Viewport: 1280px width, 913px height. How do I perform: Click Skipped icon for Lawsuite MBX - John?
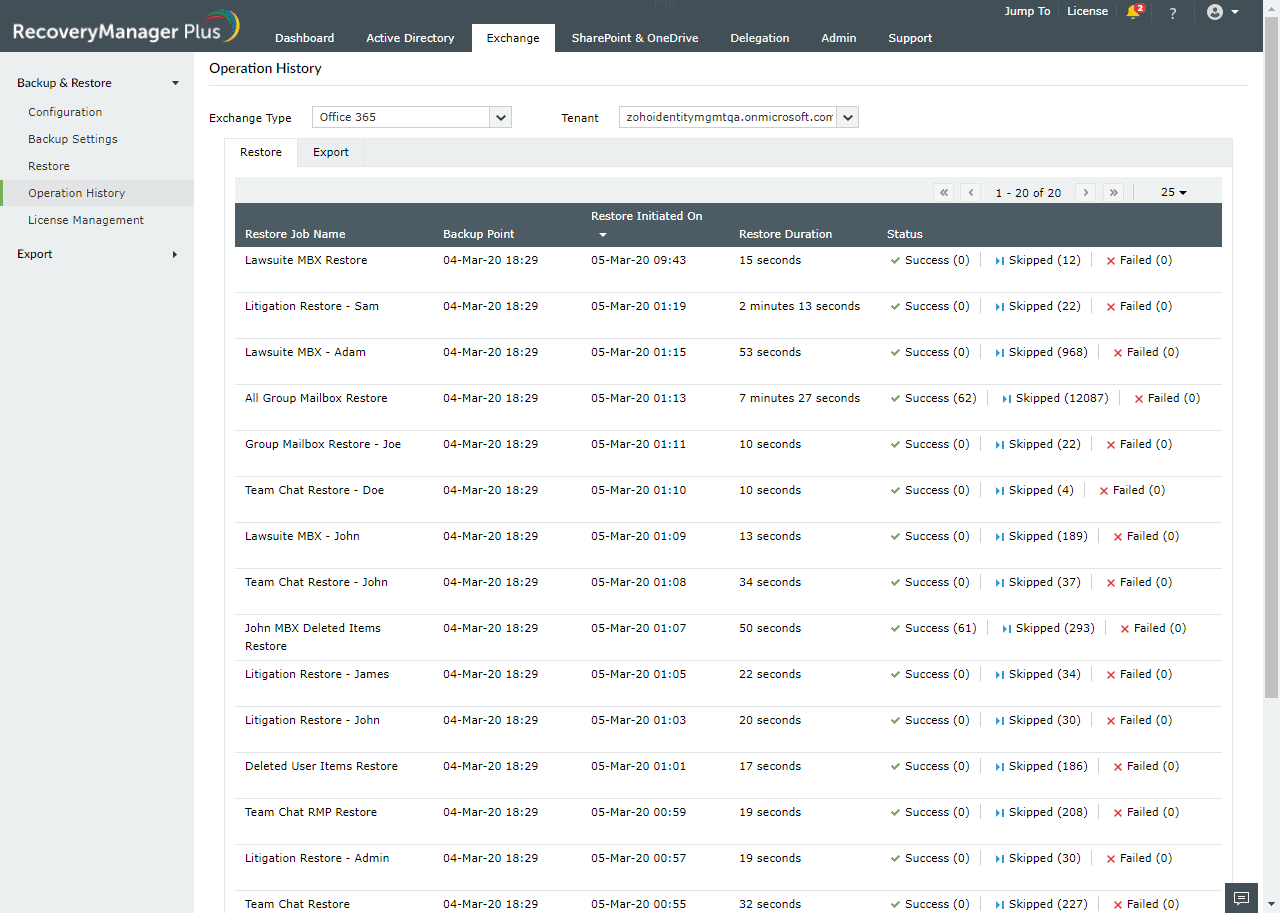tap(1000, 536)
